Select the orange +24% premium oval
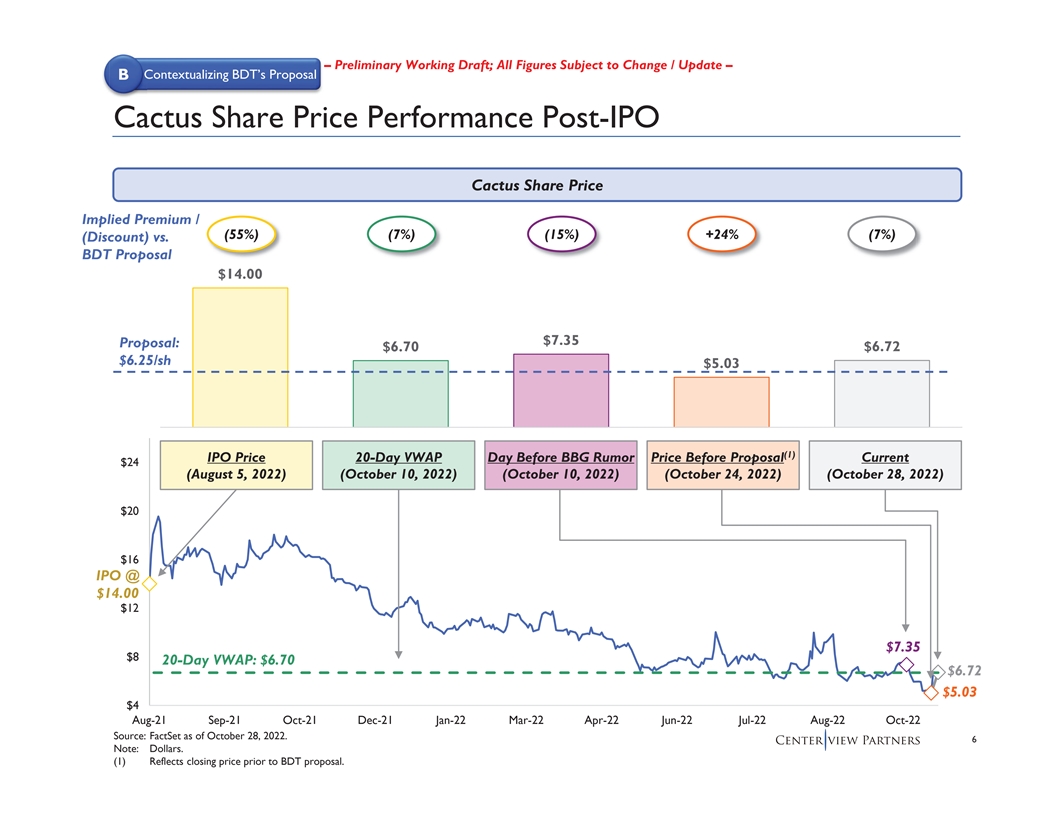The image size is (1056, 816). click(721, 234)
